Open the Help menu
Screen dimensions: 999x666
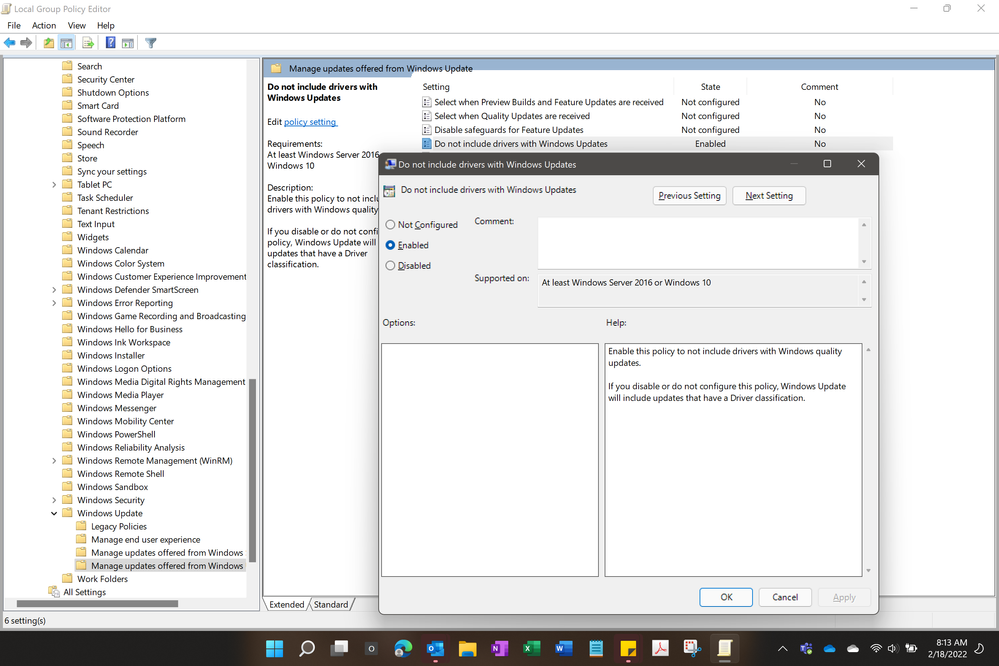click(x=106, y=25)
